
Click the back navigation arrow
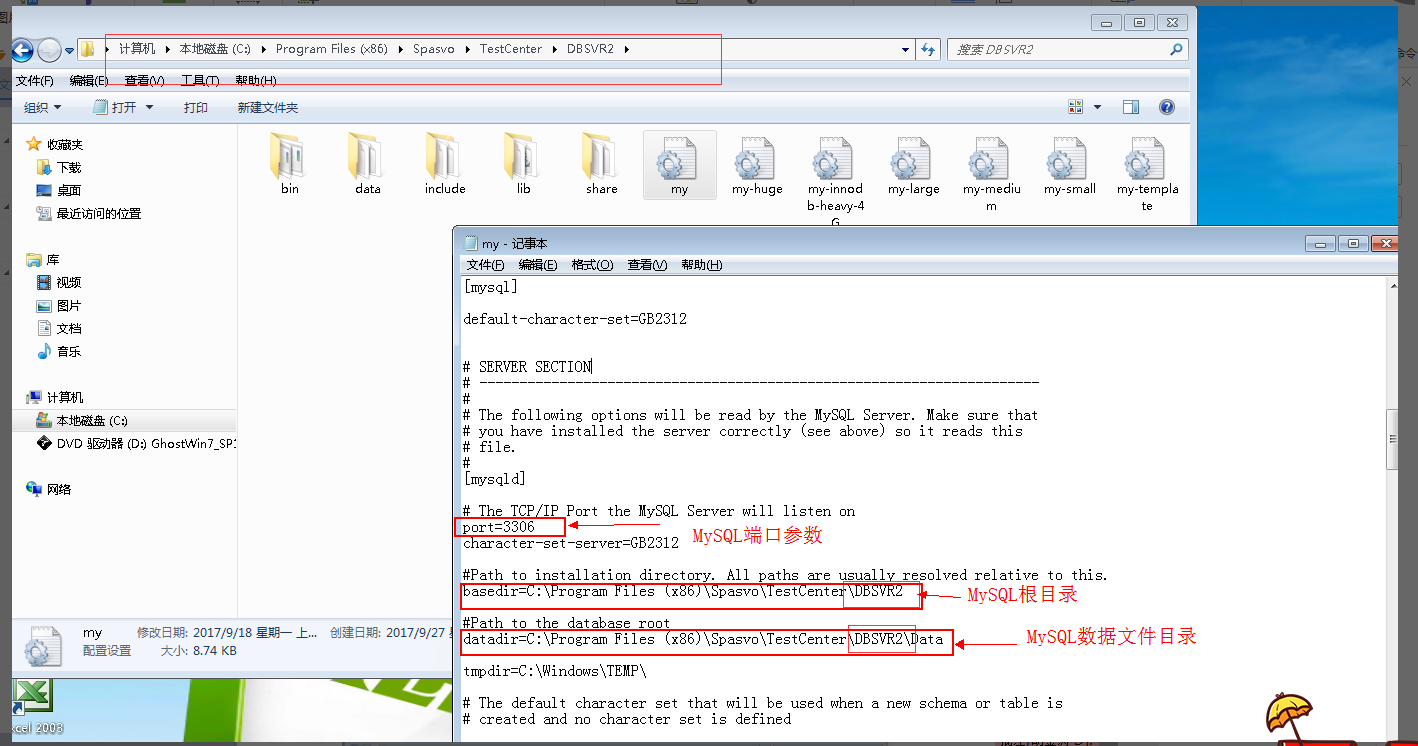[22, 49]
